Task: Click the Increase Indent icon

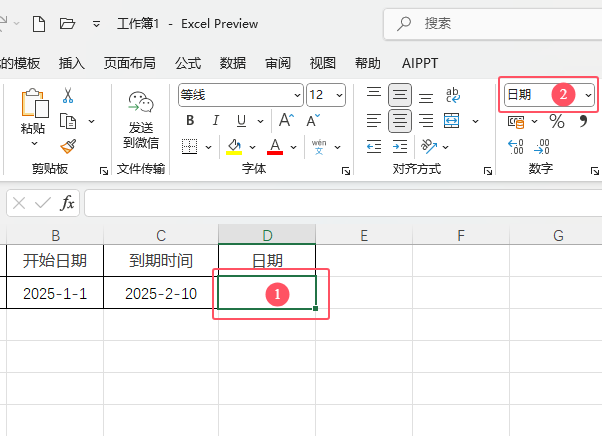Action: pos(400,147)
